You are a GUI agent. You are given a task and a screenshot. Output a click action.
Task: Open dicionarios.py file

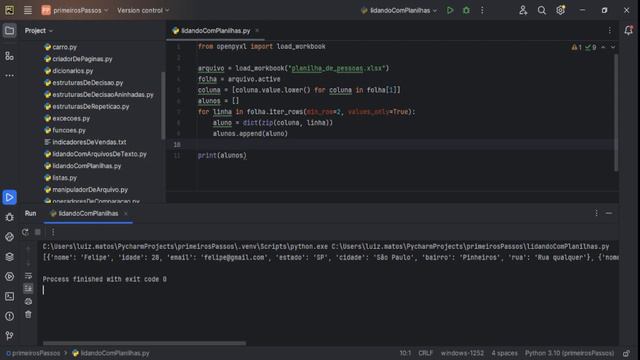[69, 71]
